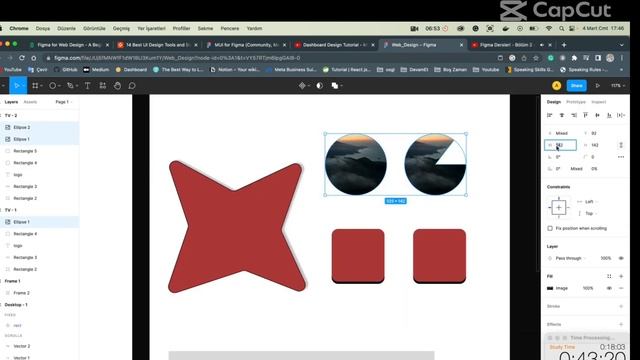This screenshot has width=640, height=360.
Task: Switch to the Inspect tab
Action: coord(598,102)
